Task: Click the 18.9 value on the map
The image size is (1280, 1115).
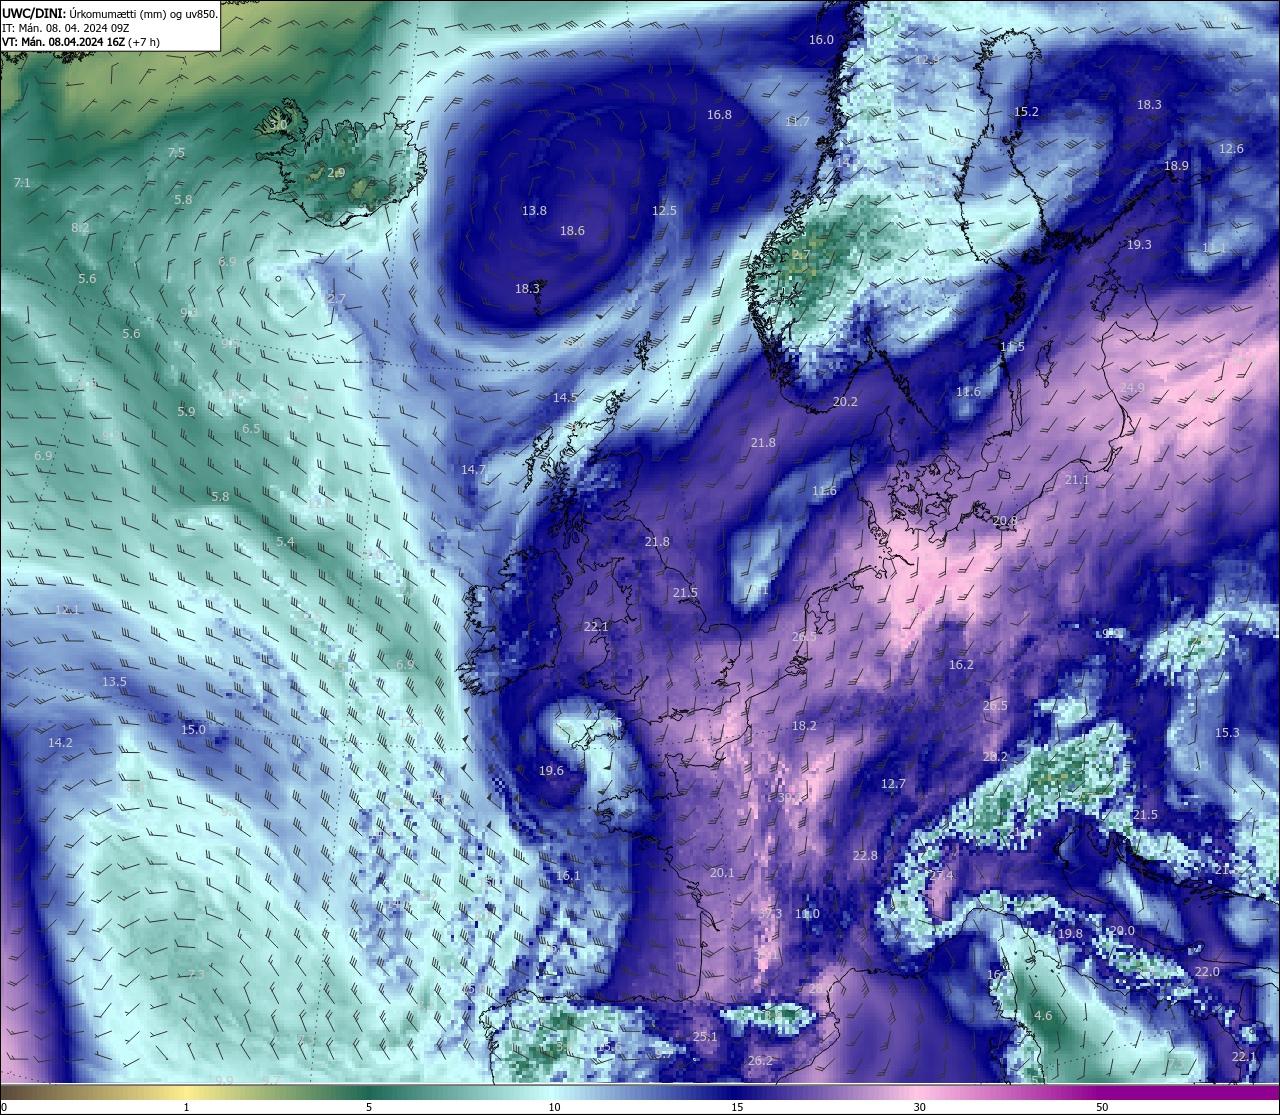Action: 1176,166
